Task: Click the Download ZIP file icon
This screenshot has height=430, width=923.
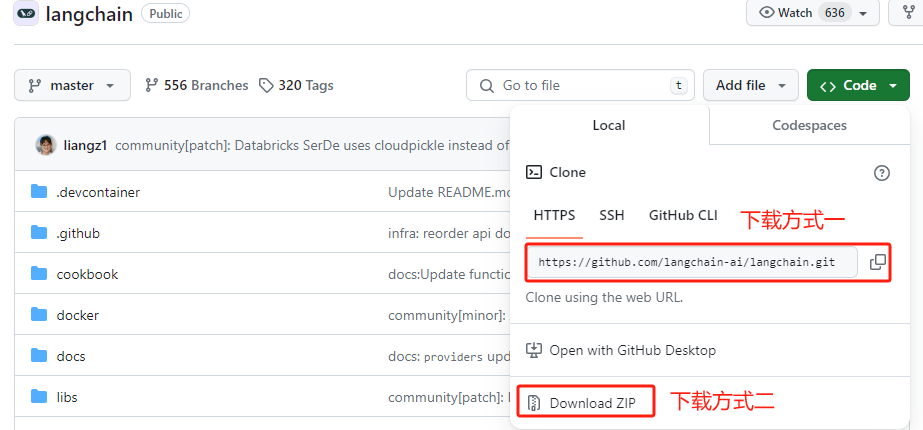Action: click(534, 403)
